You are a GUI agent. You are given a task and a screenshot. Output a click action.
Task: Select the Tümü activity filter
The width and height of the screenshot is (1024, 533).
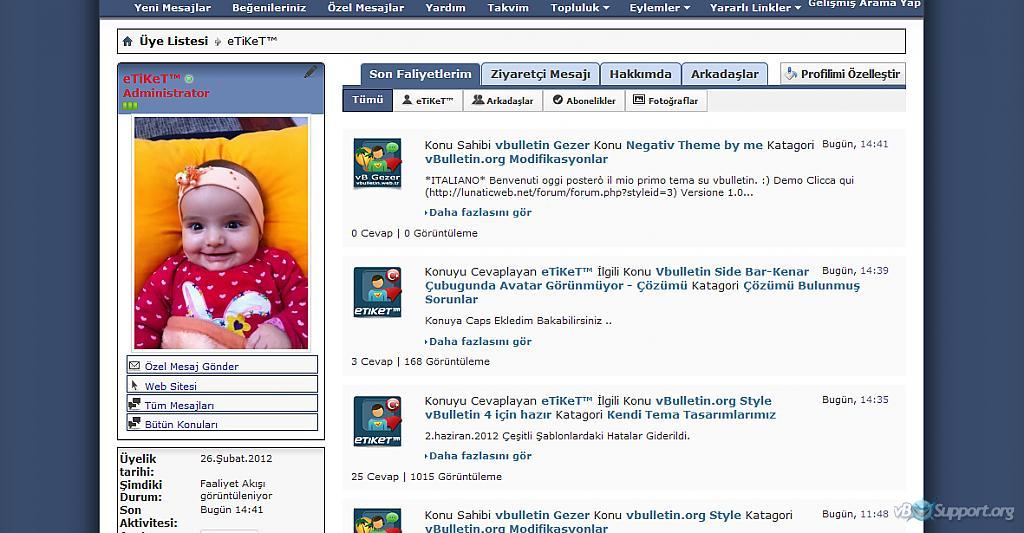tap(368, 100)
